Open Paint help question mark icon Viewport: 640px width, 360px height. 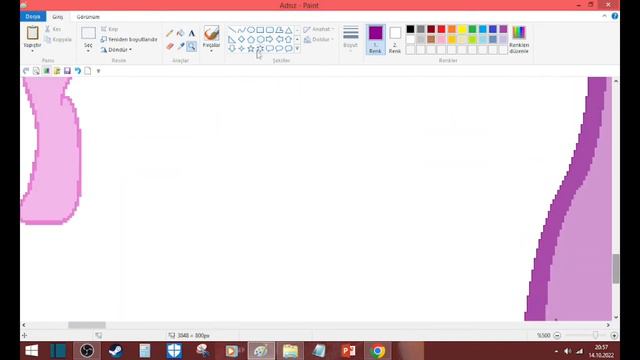pos(615,16)
